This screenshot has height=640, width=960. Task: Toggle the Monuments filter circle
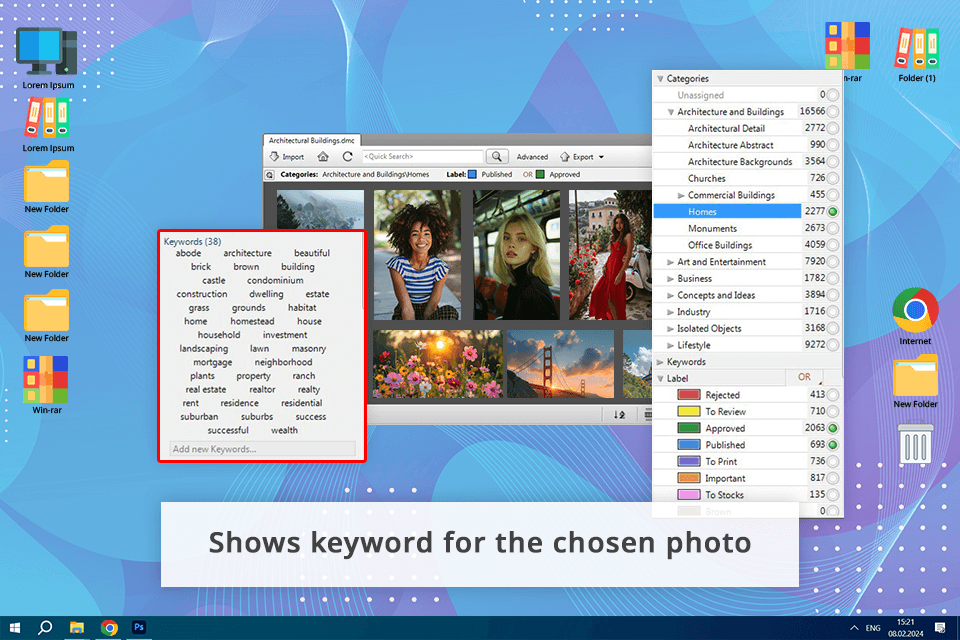(833, 228)
